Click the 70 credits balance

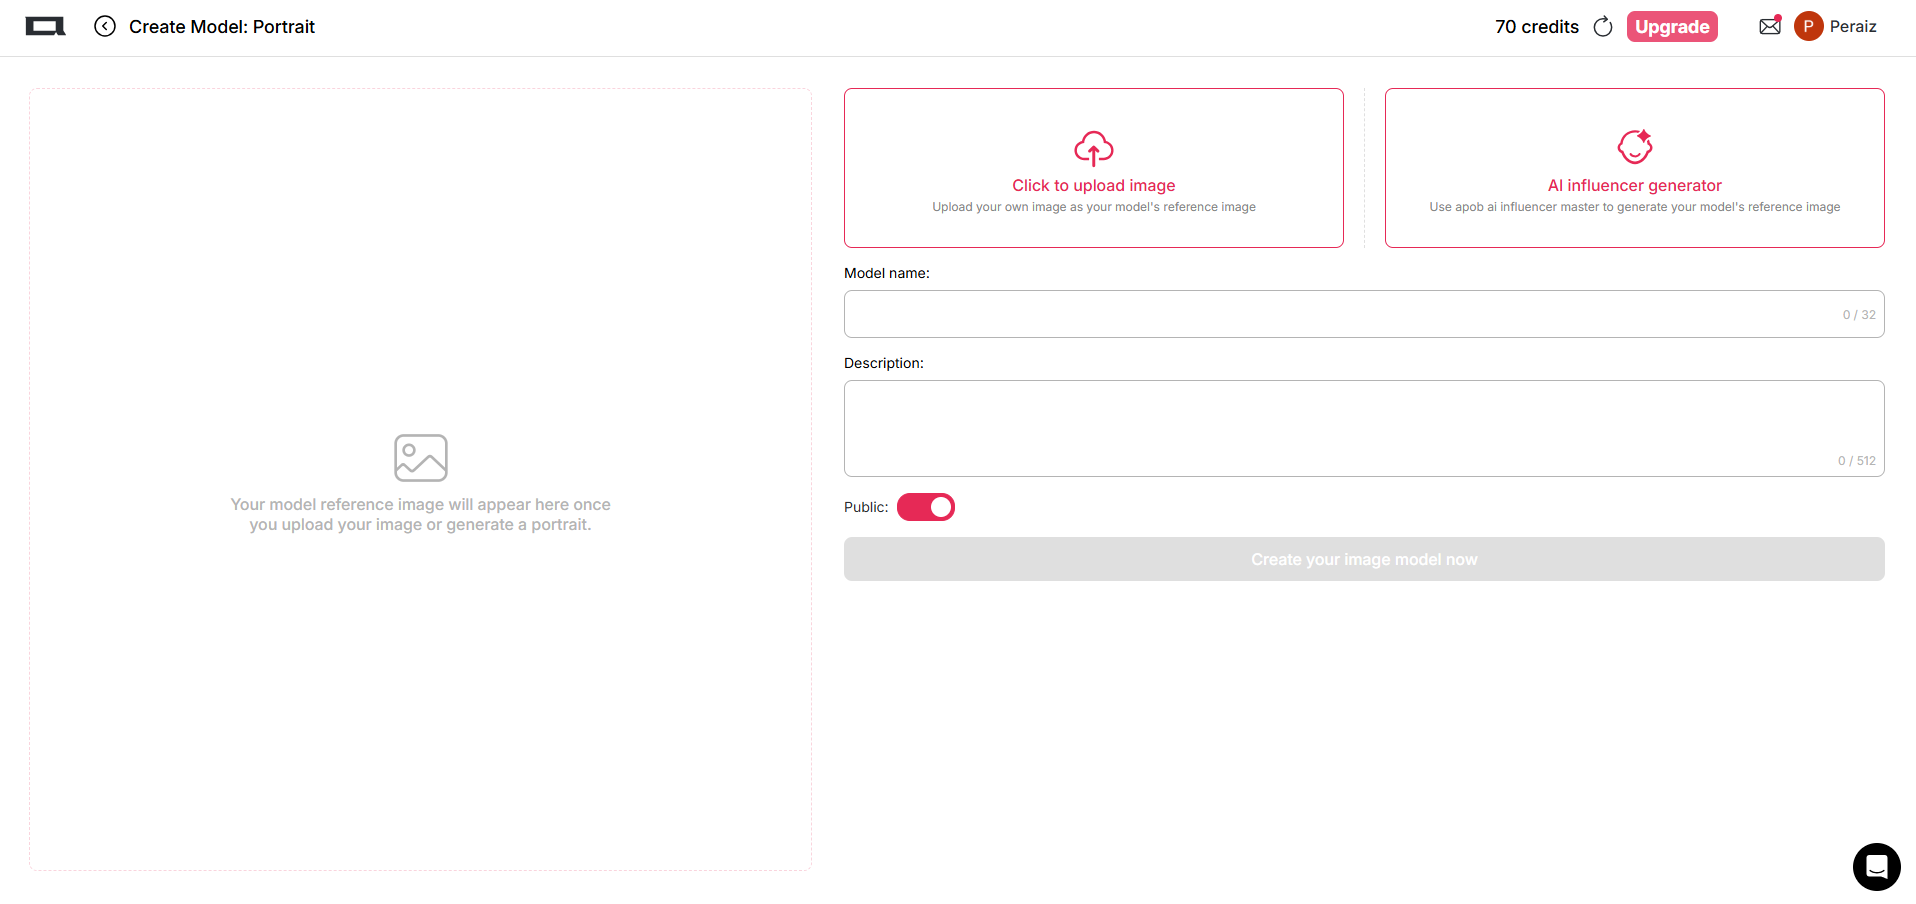coord(1536,27)
